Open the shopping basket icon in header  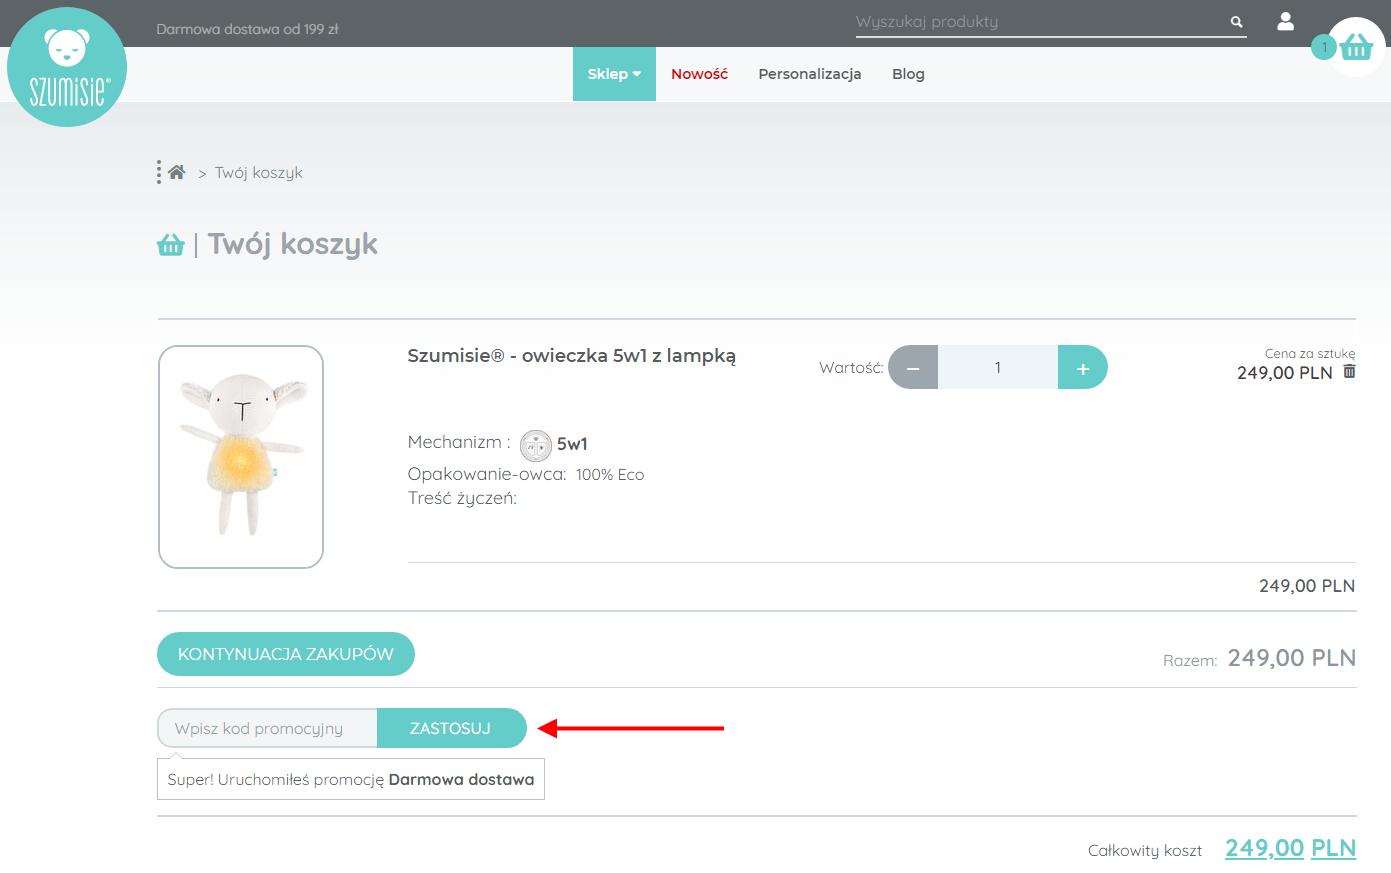[x=1357, y=47]
